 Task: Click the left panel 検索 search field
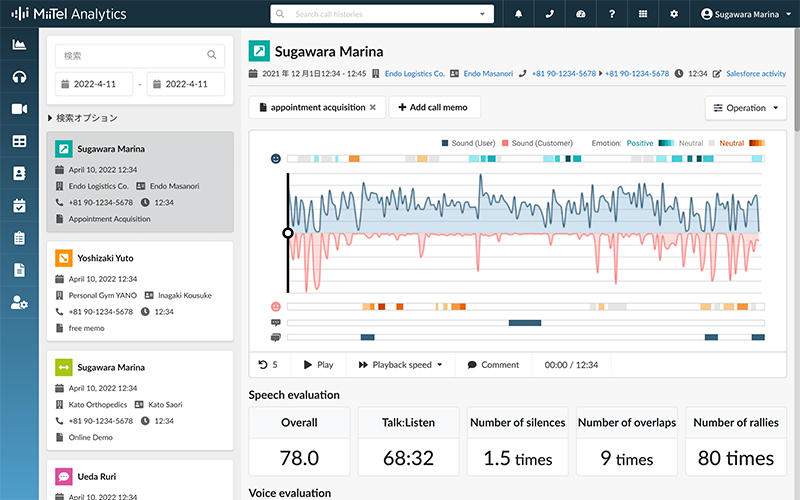tap(140, 55)
